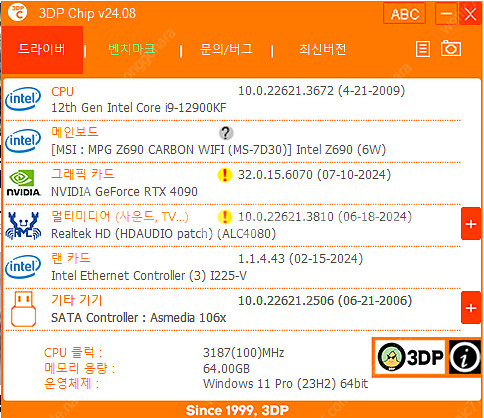484x418 pixels.
Task: Click the ABC language button
Action: [404, 14]
